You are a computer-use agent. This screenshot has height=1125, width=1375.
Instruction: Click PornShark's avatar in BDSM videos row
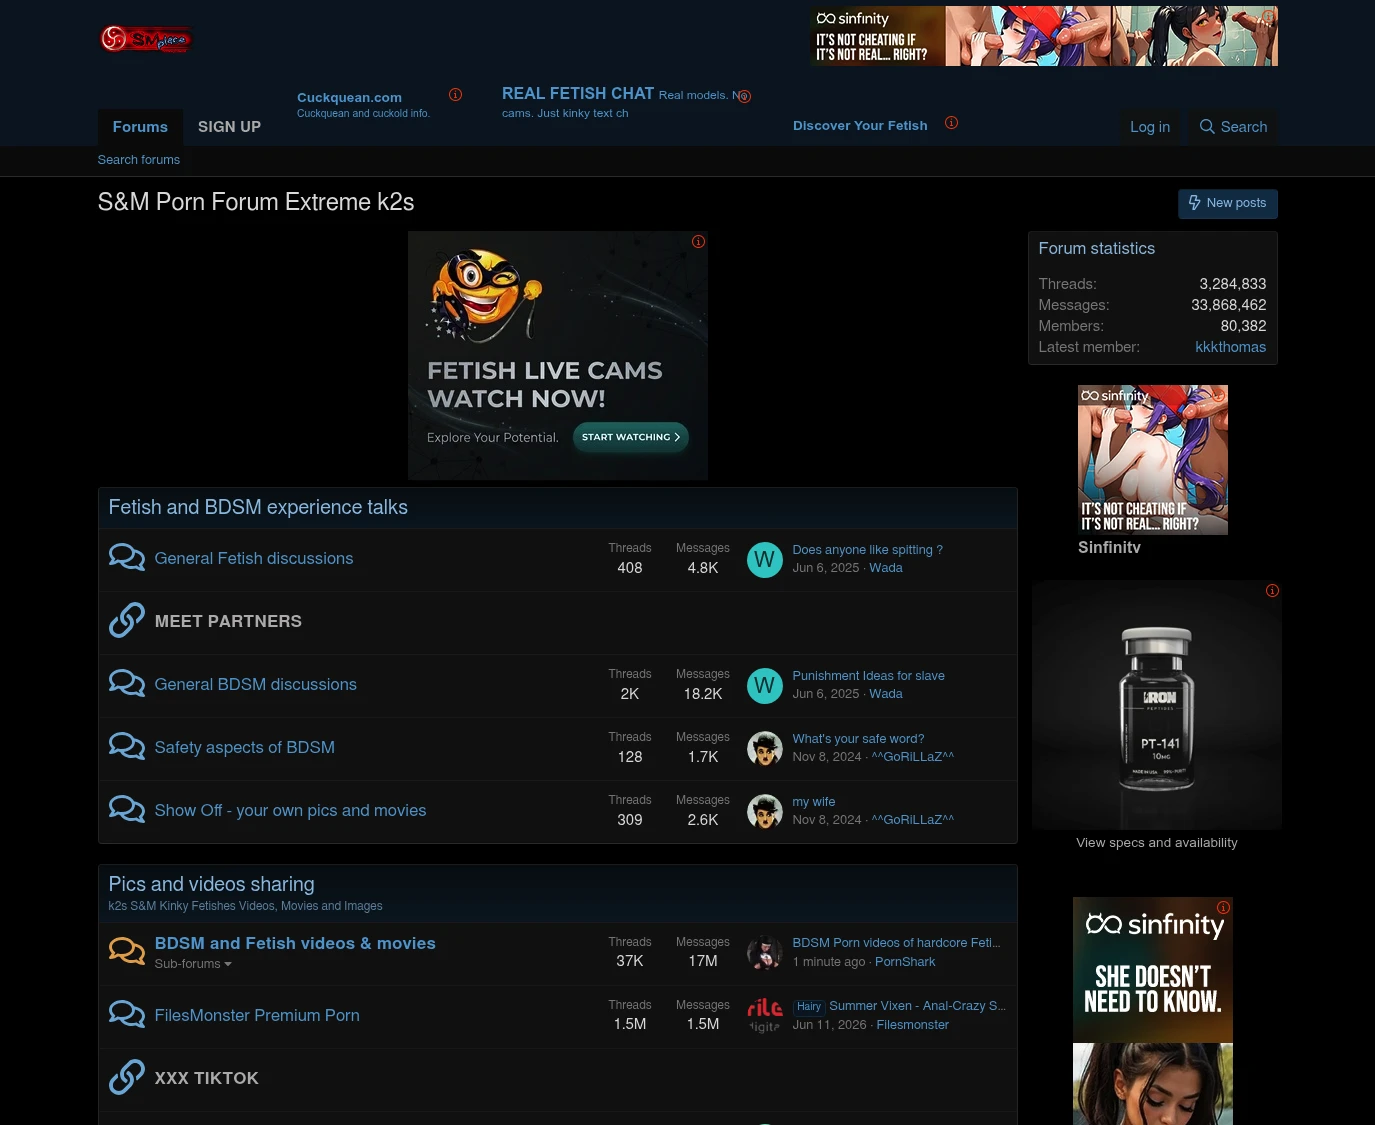pyautogui.click(x=765, y=953)
